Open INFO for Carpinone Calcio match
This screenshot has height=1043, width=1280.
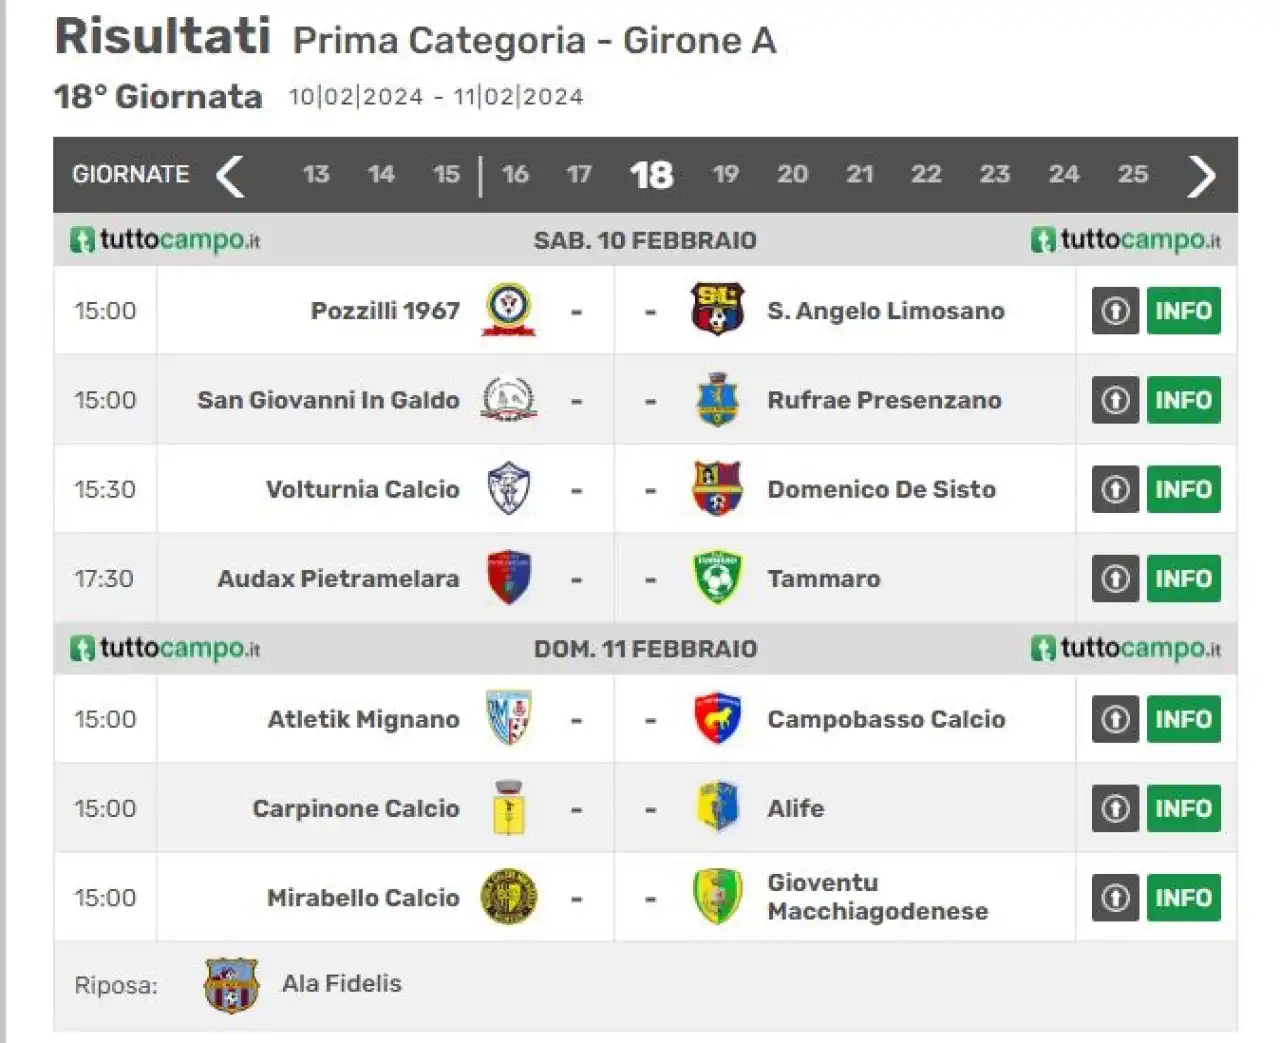click(x=1184, y=809)
